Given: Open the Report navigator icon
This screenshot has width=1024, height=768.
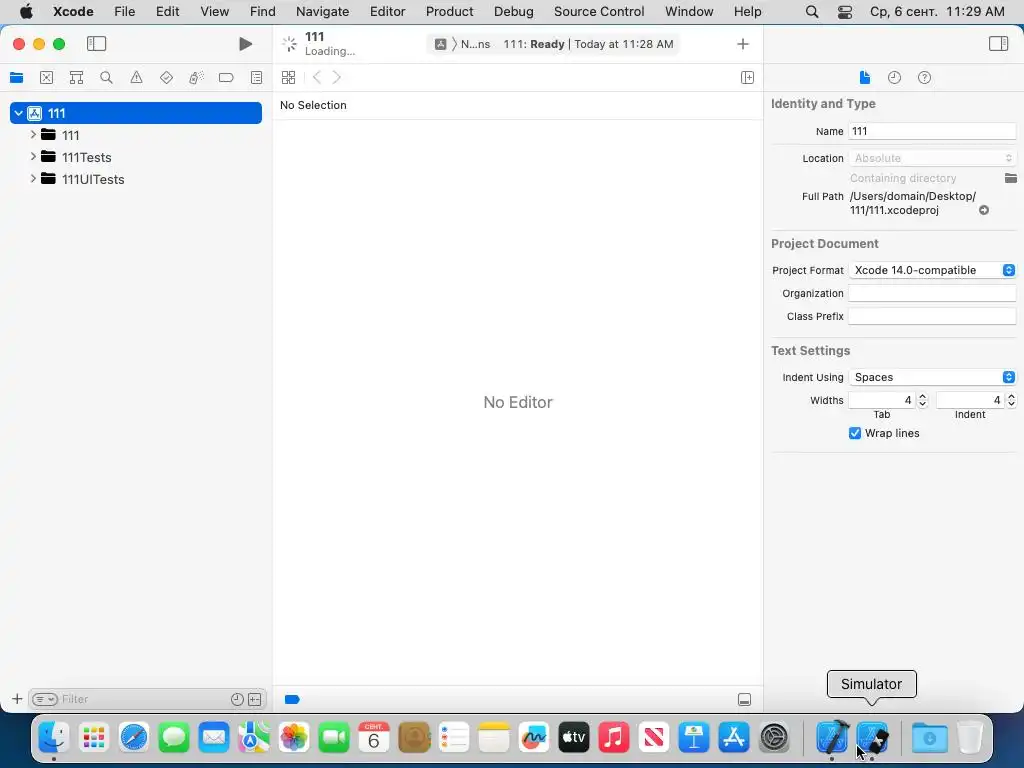Looking at the screenshot, I should (x=257, y=78).
